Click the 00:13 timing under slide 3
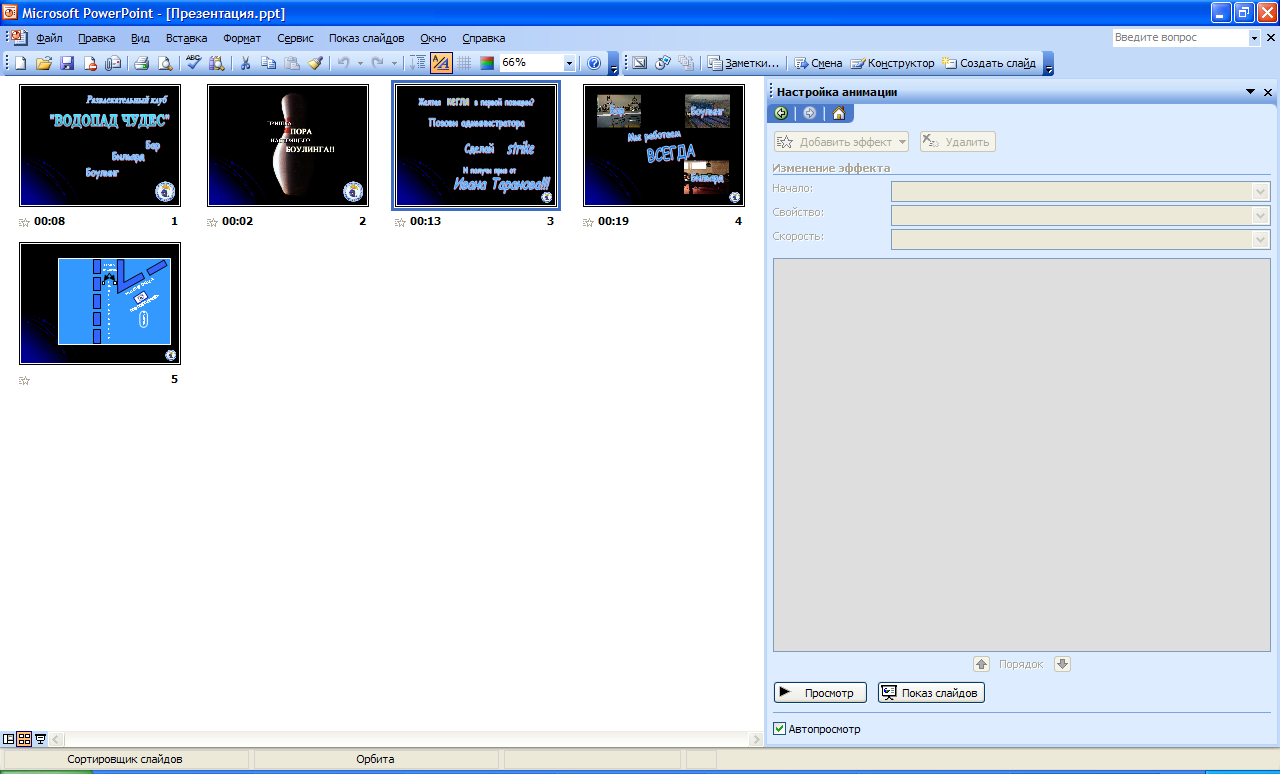The image size is (1280, 774). click(x=425, y=222)
